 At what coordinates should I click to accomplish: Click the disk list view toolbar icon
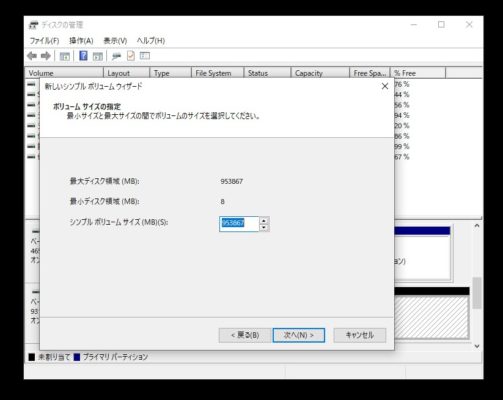click(145, 56)
